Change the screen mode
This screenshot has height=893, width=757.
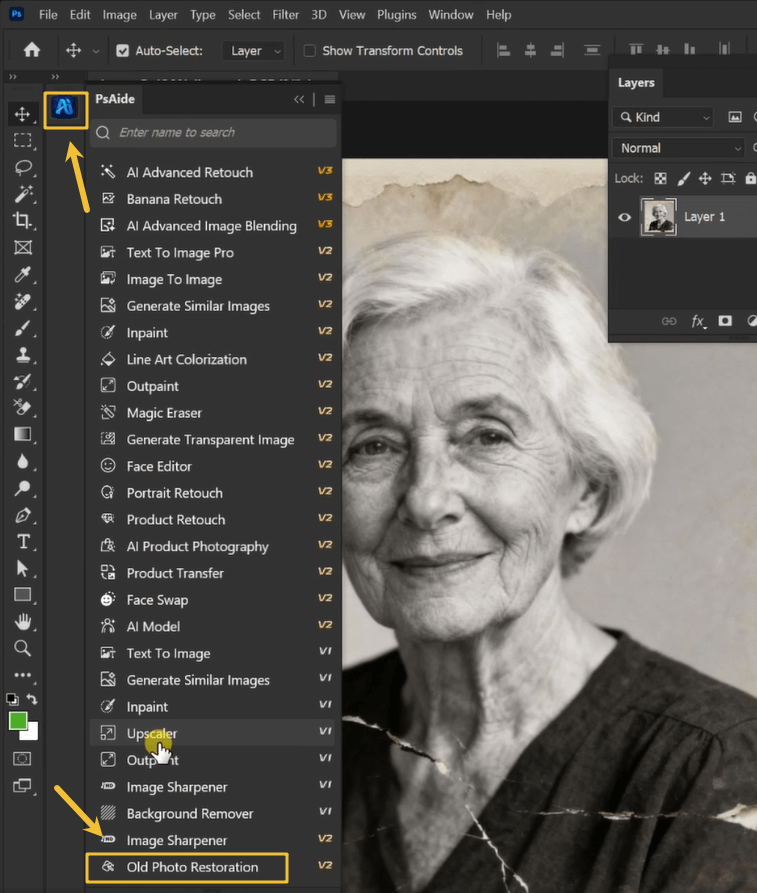point(22,786)
